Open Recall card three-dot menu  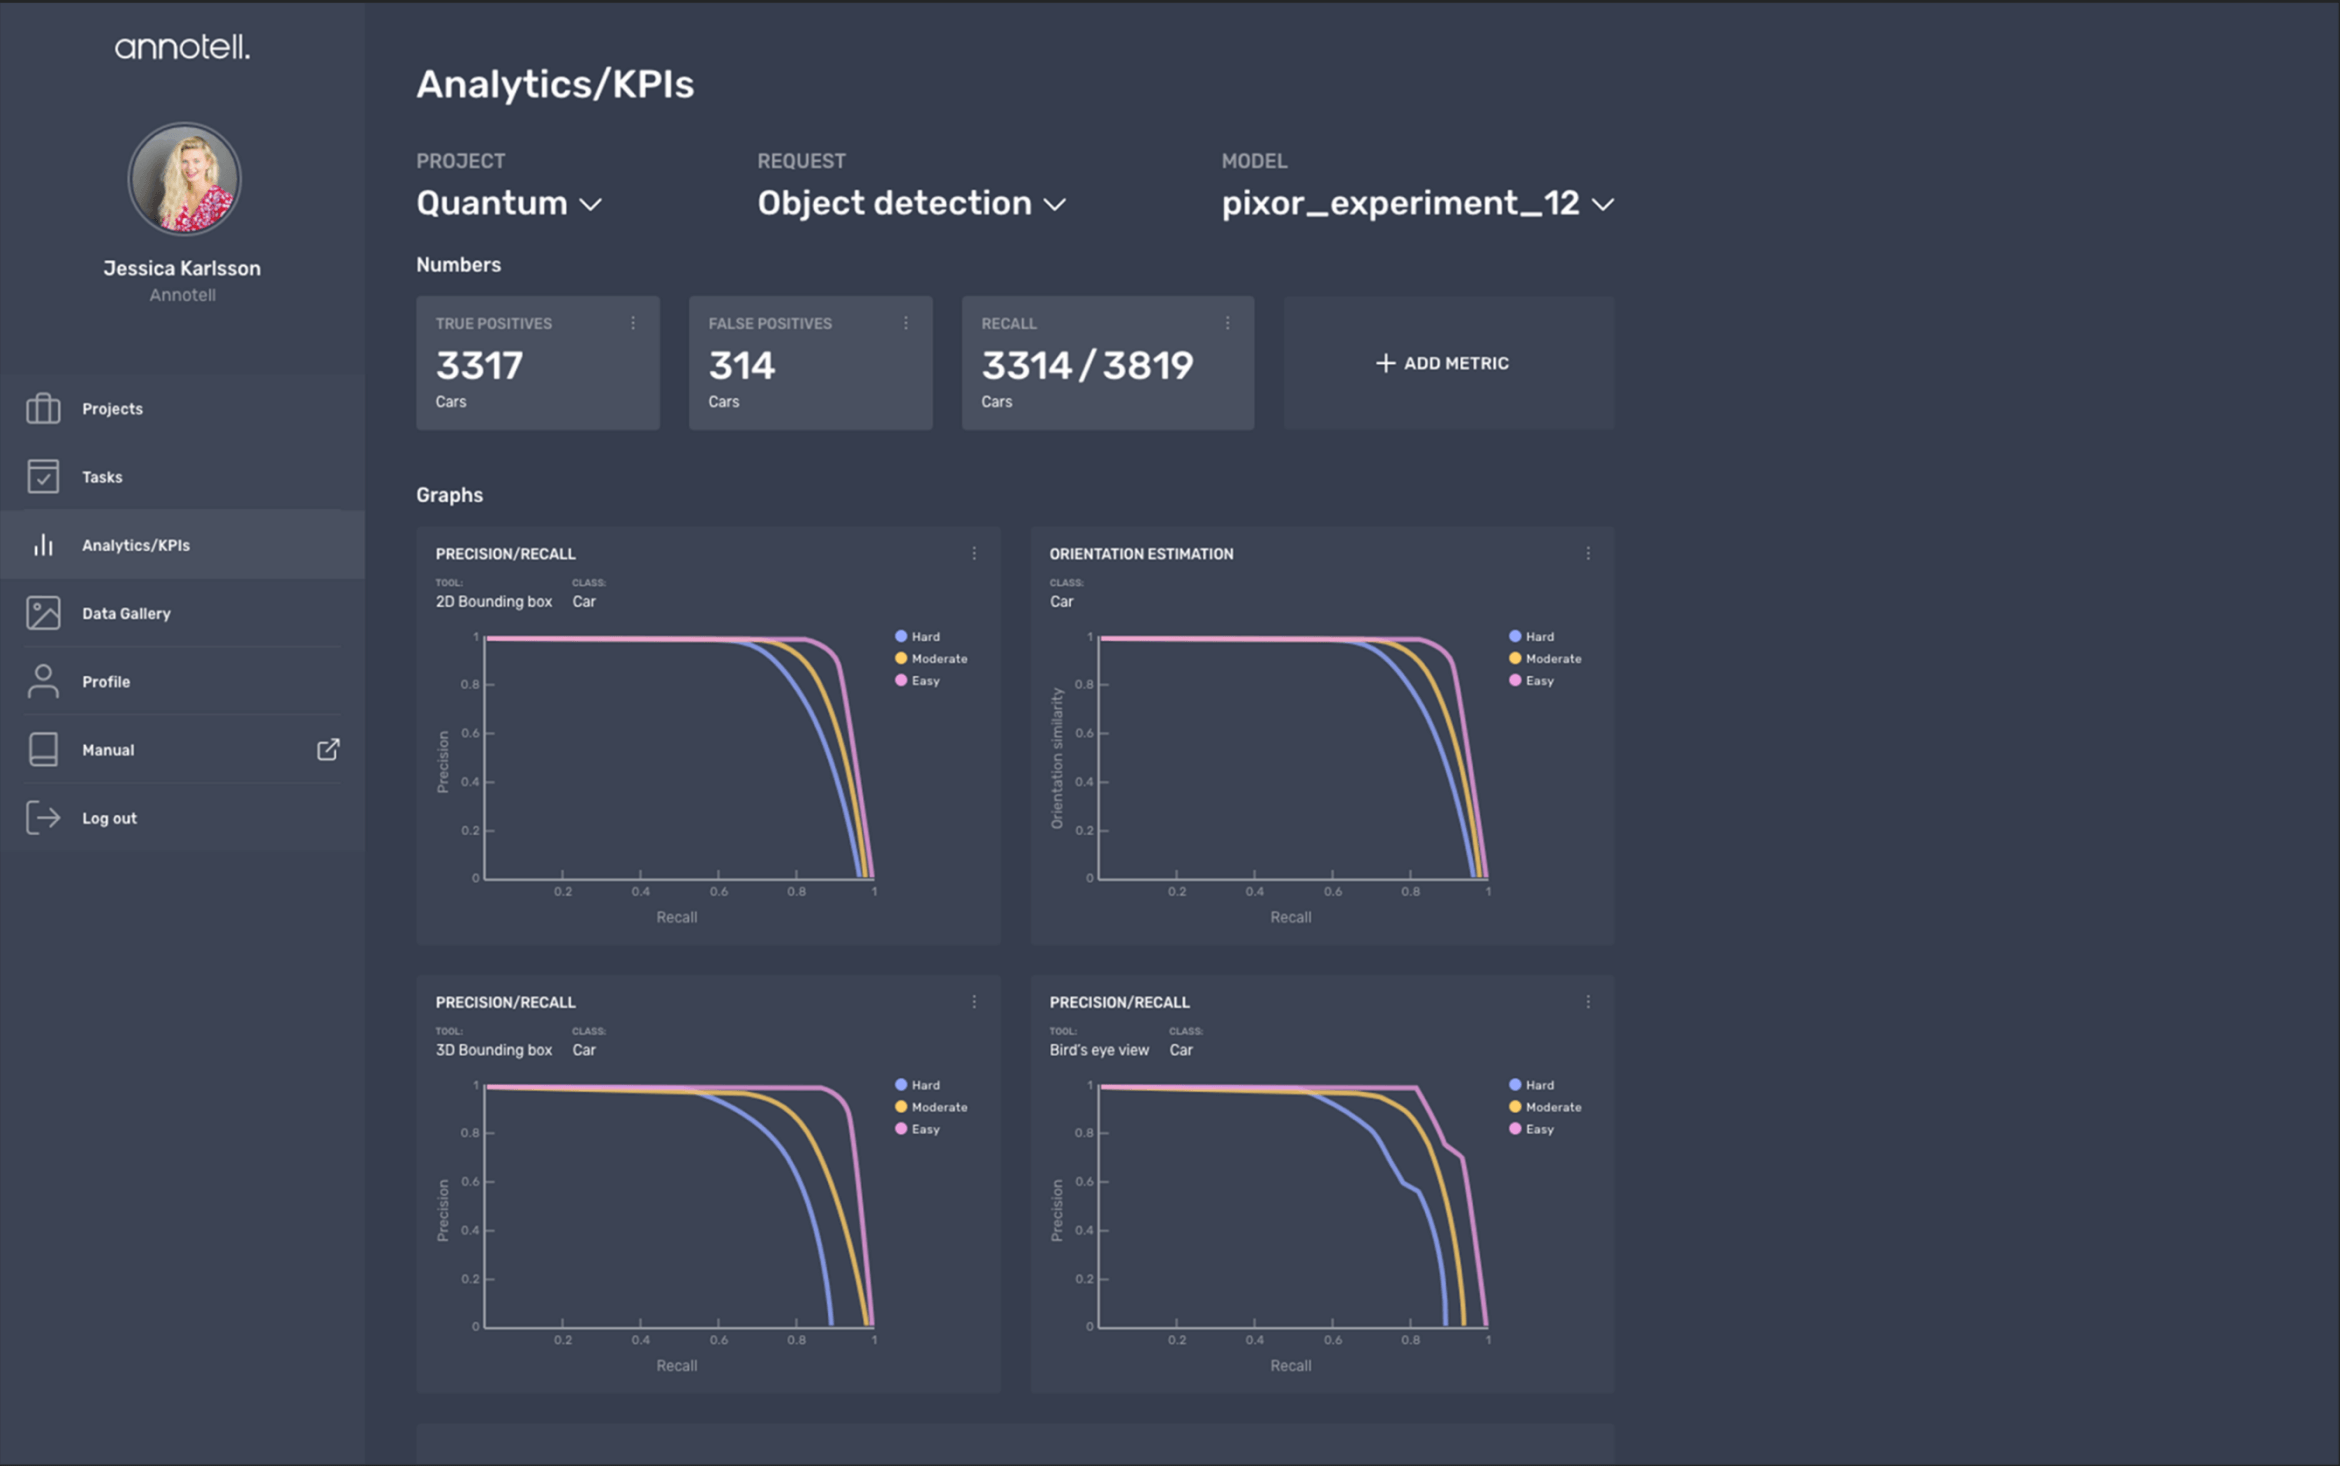[1228, 323]
